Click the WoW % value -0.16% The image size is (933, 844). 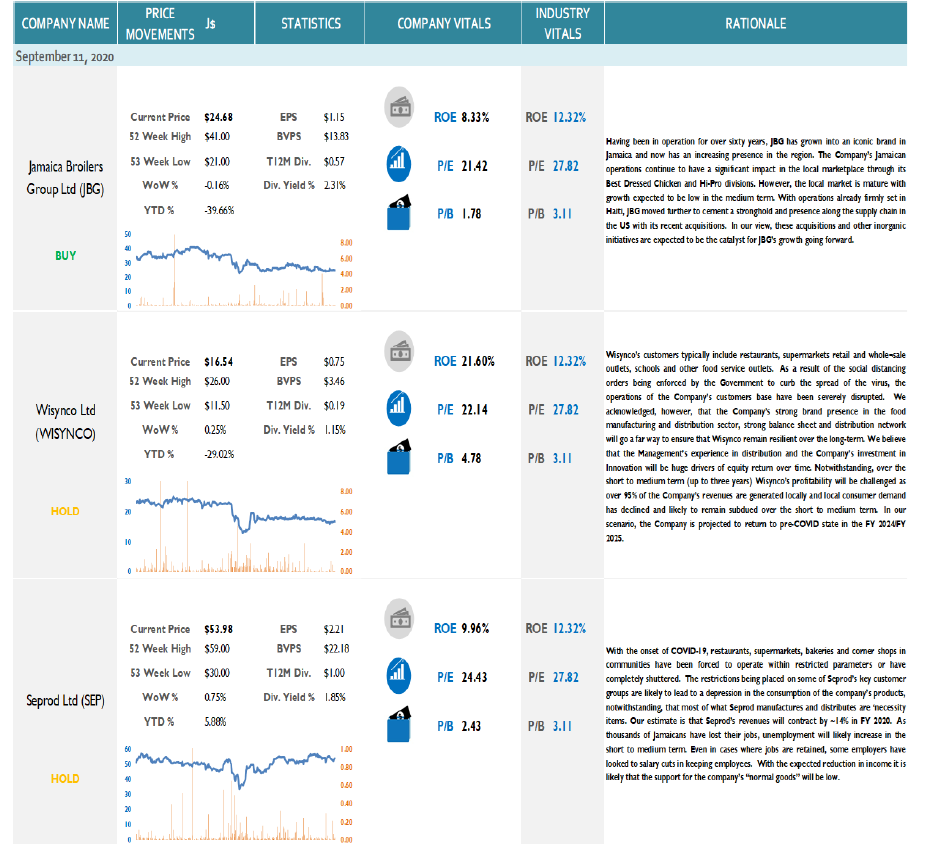pyautogui.click(x=217, y=185)
